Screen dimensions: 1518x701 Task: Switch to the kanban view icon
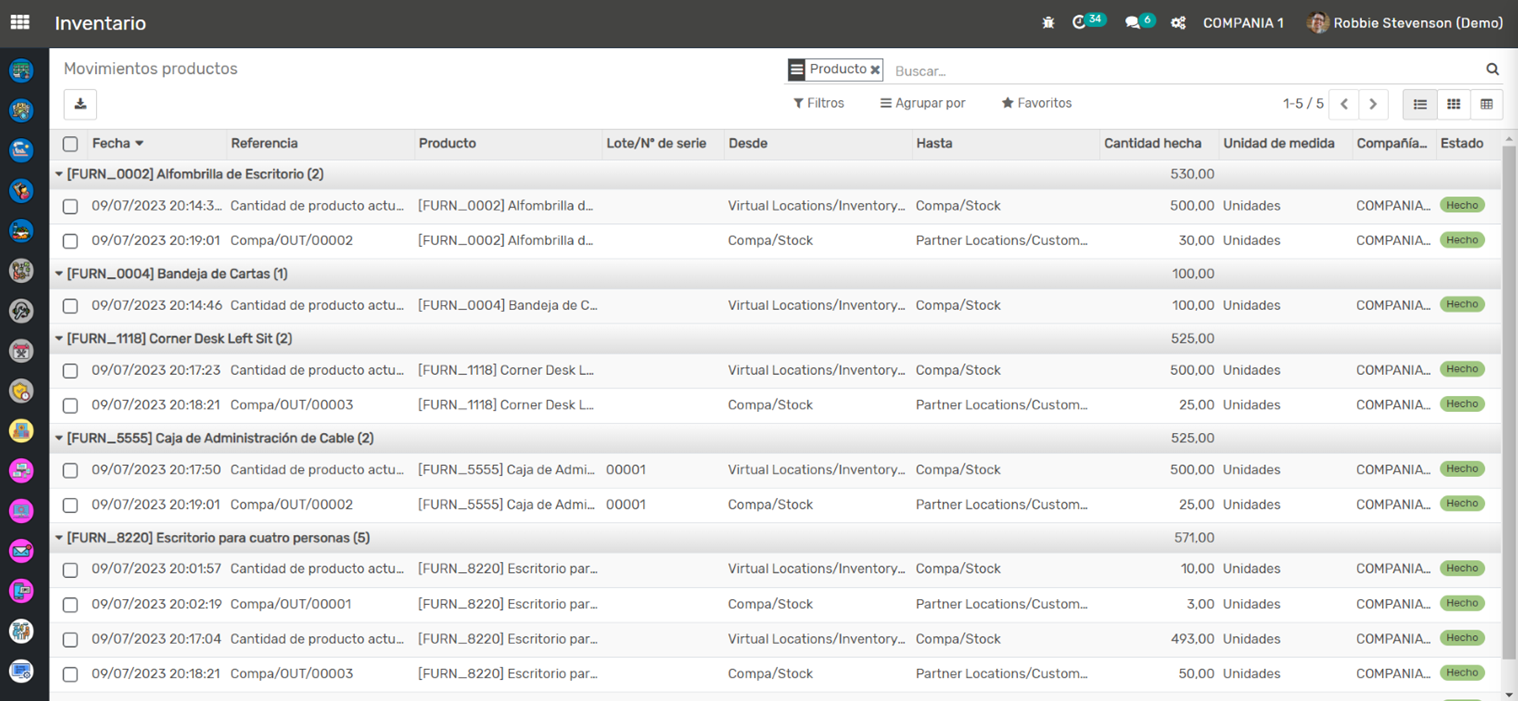click(1453, 104)
